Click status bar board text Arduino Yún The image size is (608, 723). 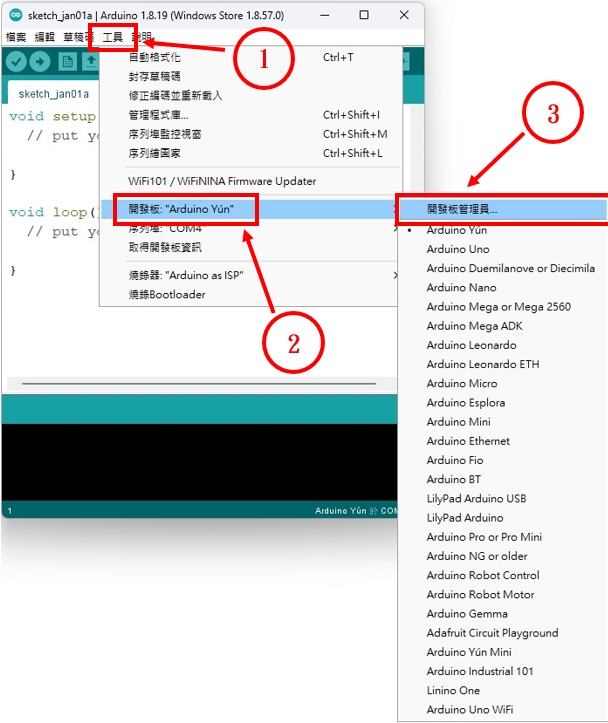(341, 511)
